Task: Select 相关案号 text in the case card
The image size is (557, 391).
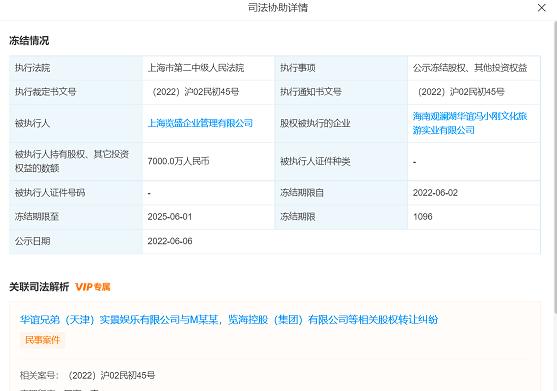Action: pyautogui.click(x=87, y=375)
